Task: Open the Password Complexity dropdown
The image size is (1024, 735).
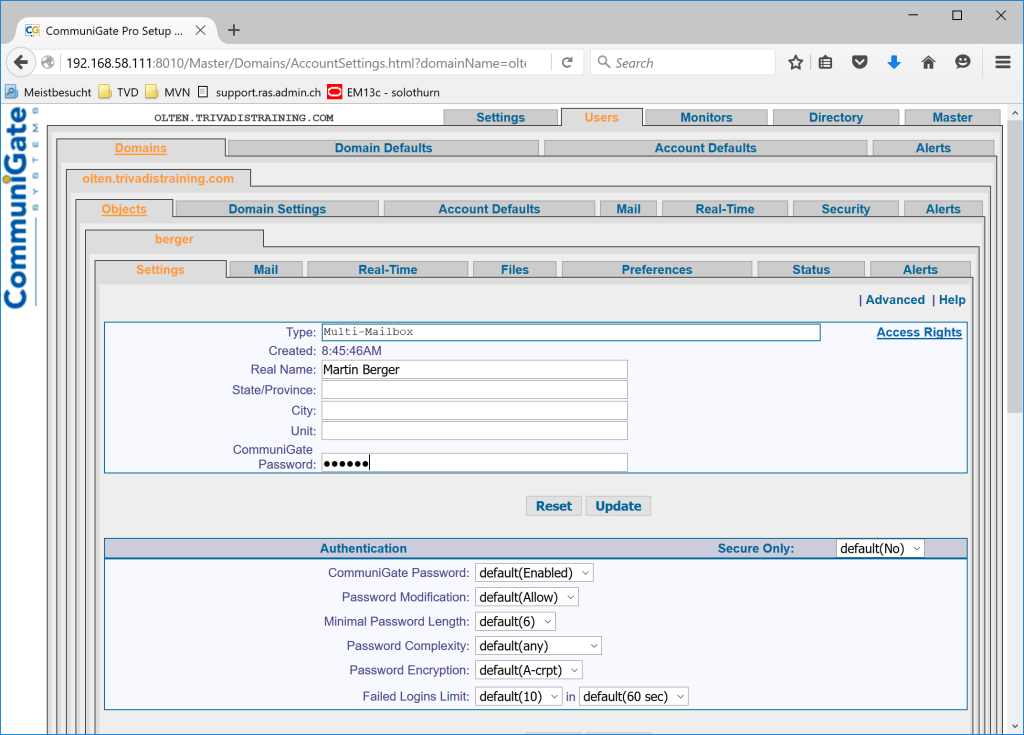Action: [538, 646]
